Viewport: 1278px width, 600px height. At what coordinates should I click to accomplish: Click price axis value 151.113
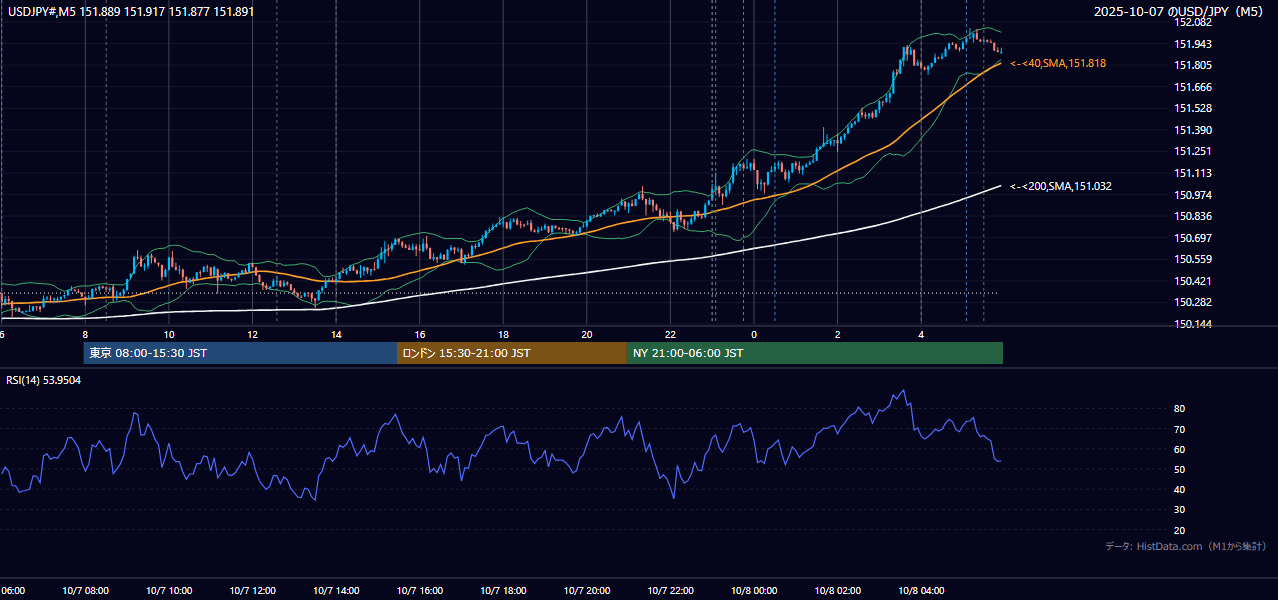coord(1193,174)
